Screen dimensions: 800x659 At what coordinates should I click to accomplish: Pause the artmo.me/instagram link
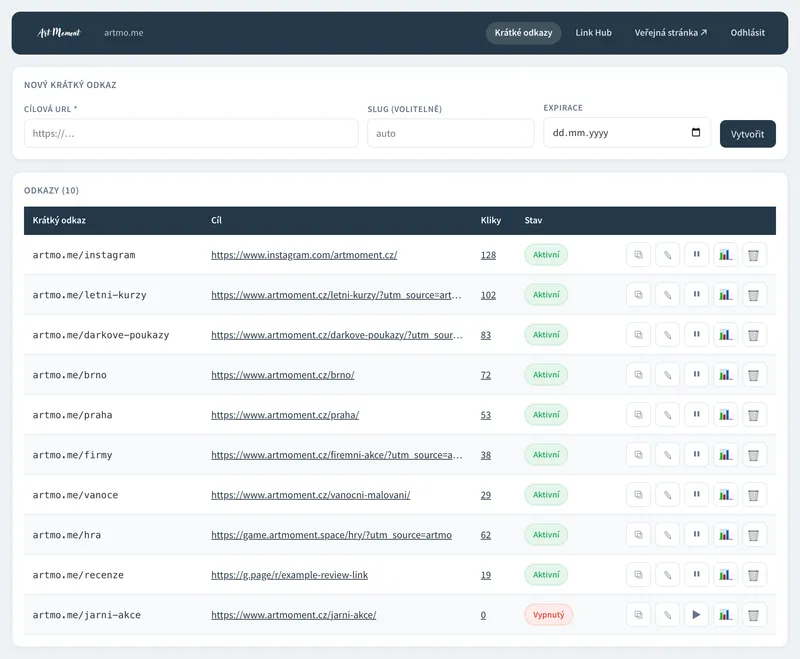696,255
